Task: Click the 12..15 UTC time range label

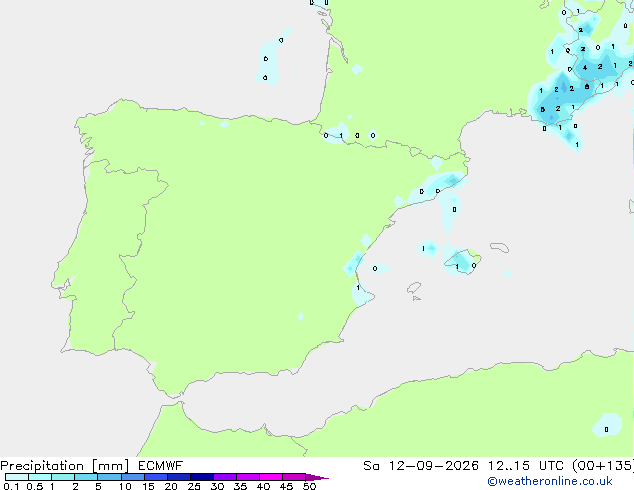Action: click(x=526, y=466)
